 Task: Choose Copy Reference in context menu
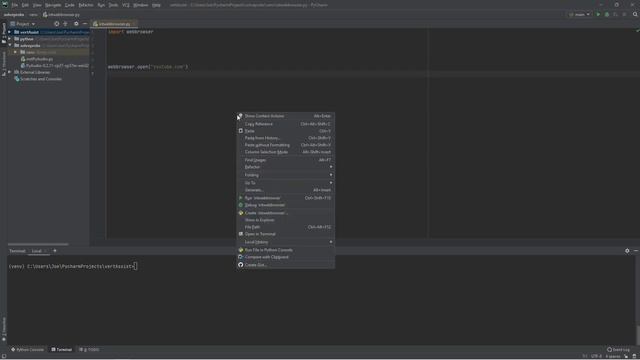[x=285, y=124]
